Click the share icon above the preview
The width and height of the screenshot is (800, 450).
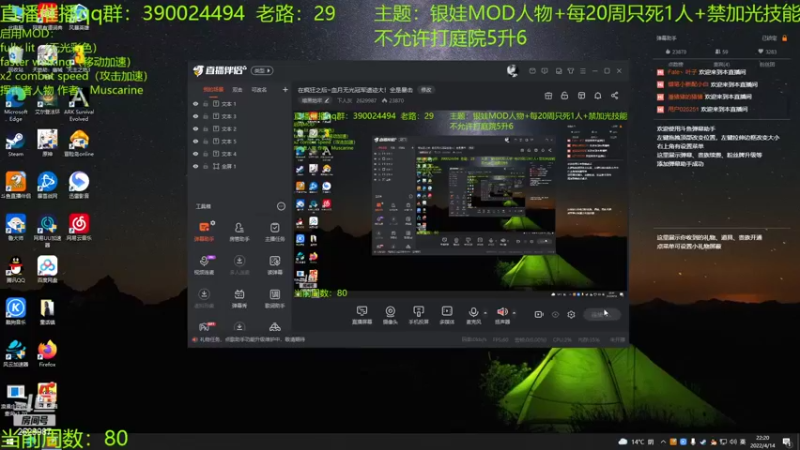(x=614, y=95)
